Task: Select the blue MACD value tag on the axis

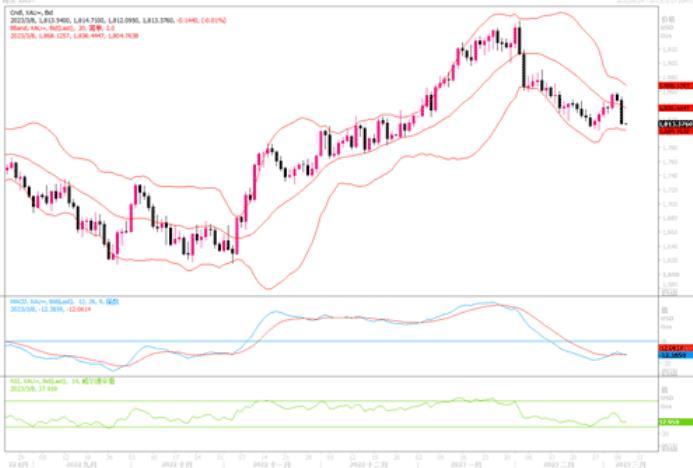Action: (672, 354)
